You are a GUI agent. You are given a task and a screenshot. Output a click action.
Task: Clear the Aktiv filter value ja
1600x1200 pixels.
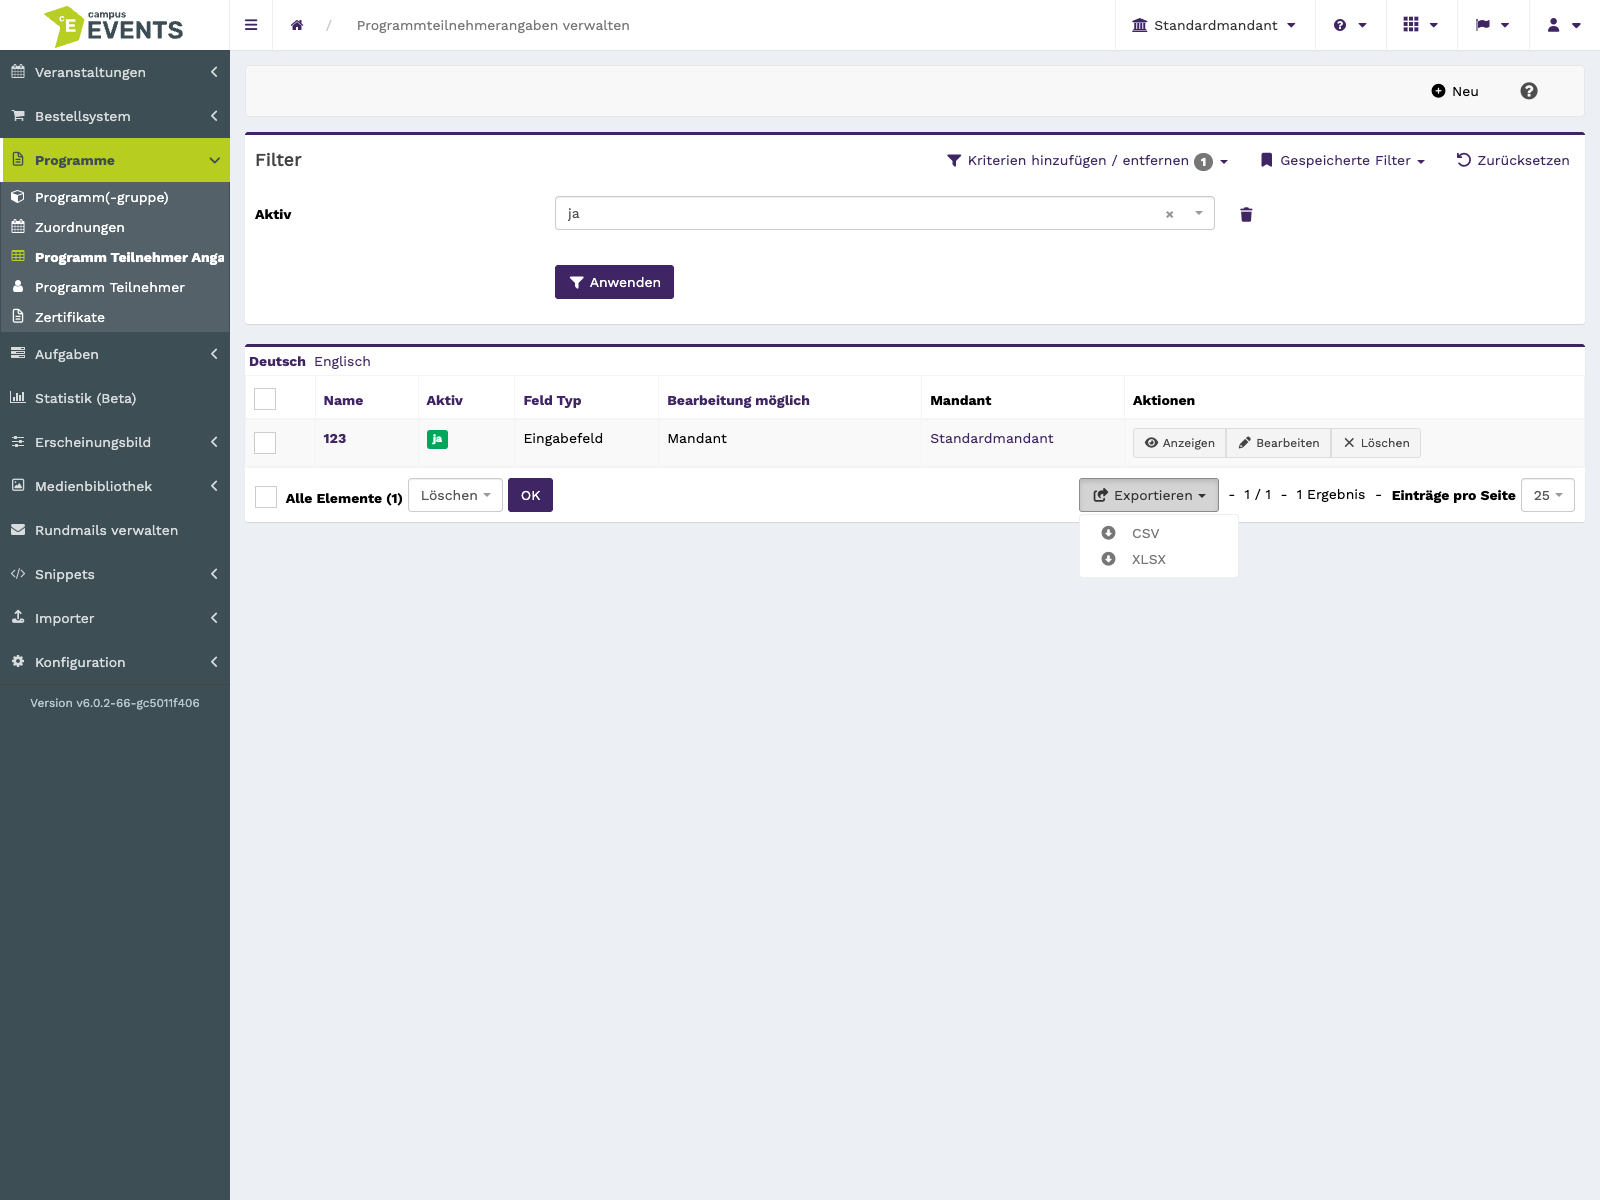[1169, 214]
